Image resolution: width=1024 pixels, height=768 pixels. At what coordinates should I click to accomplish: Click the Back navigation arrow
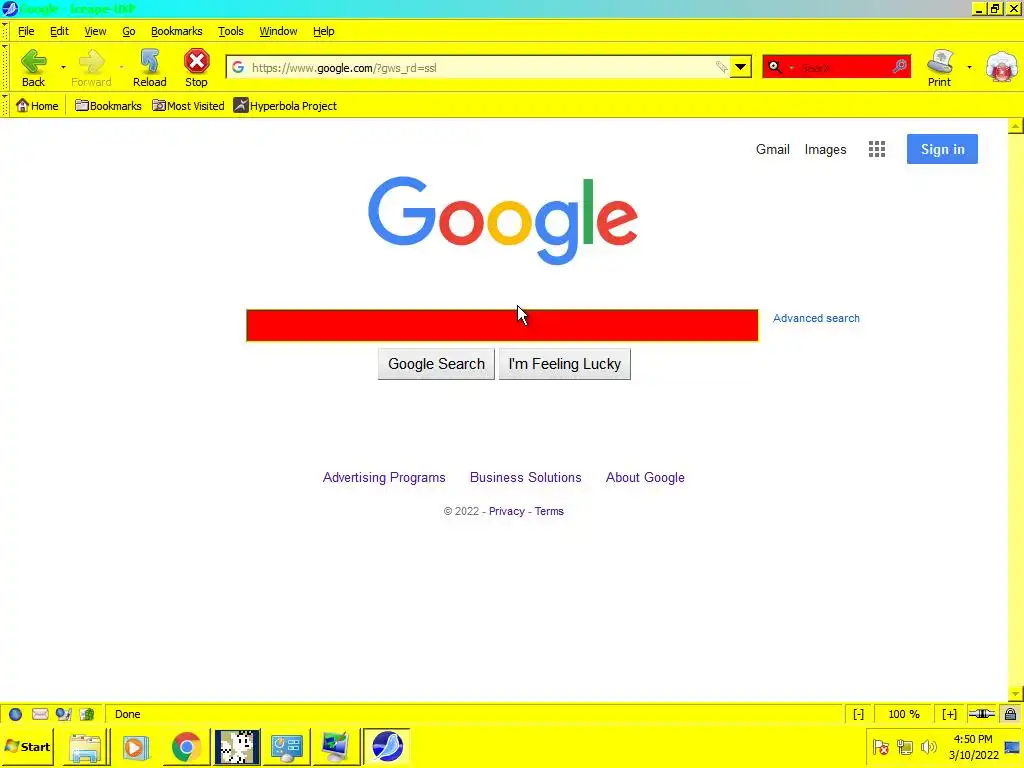point(33,67)
